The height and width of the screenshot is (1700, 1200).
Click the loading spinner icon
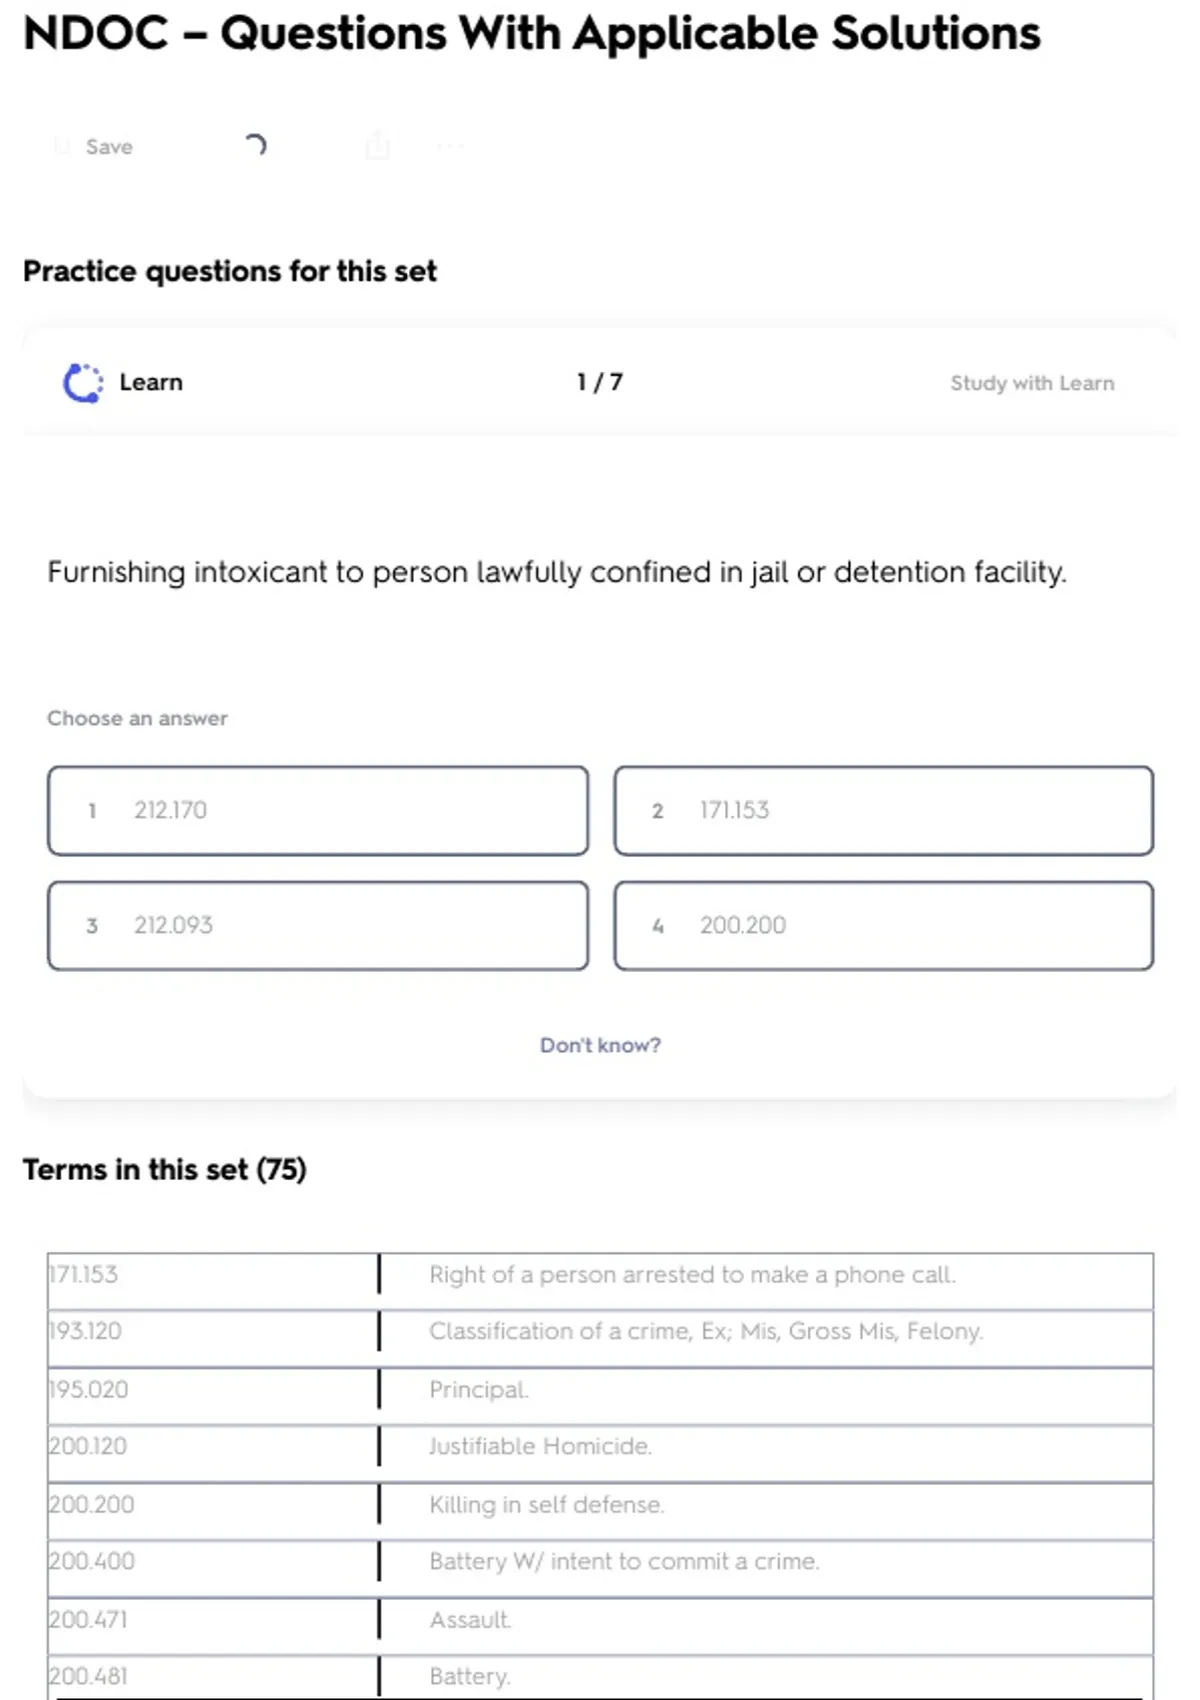(x=256, y=146)
